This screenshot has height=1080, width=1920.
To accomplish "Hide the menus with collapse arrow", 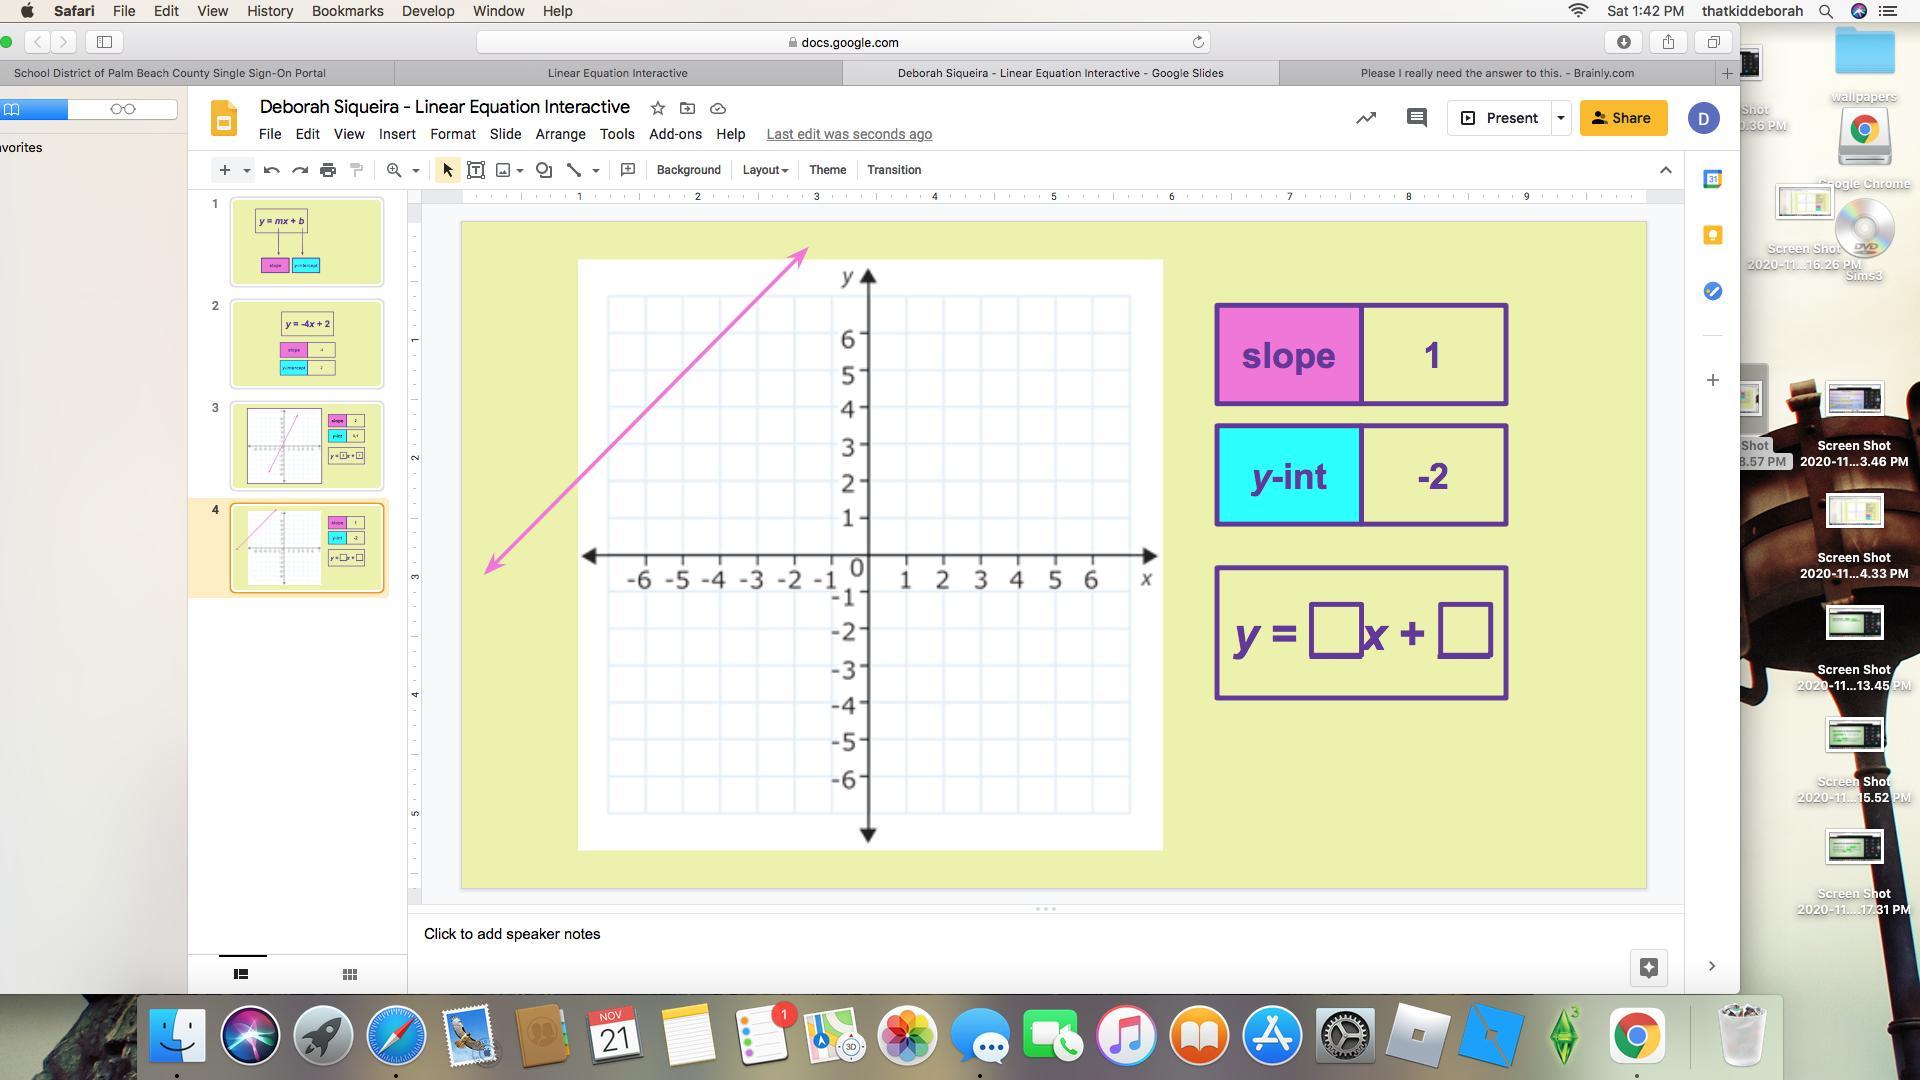I will 1665,170.
